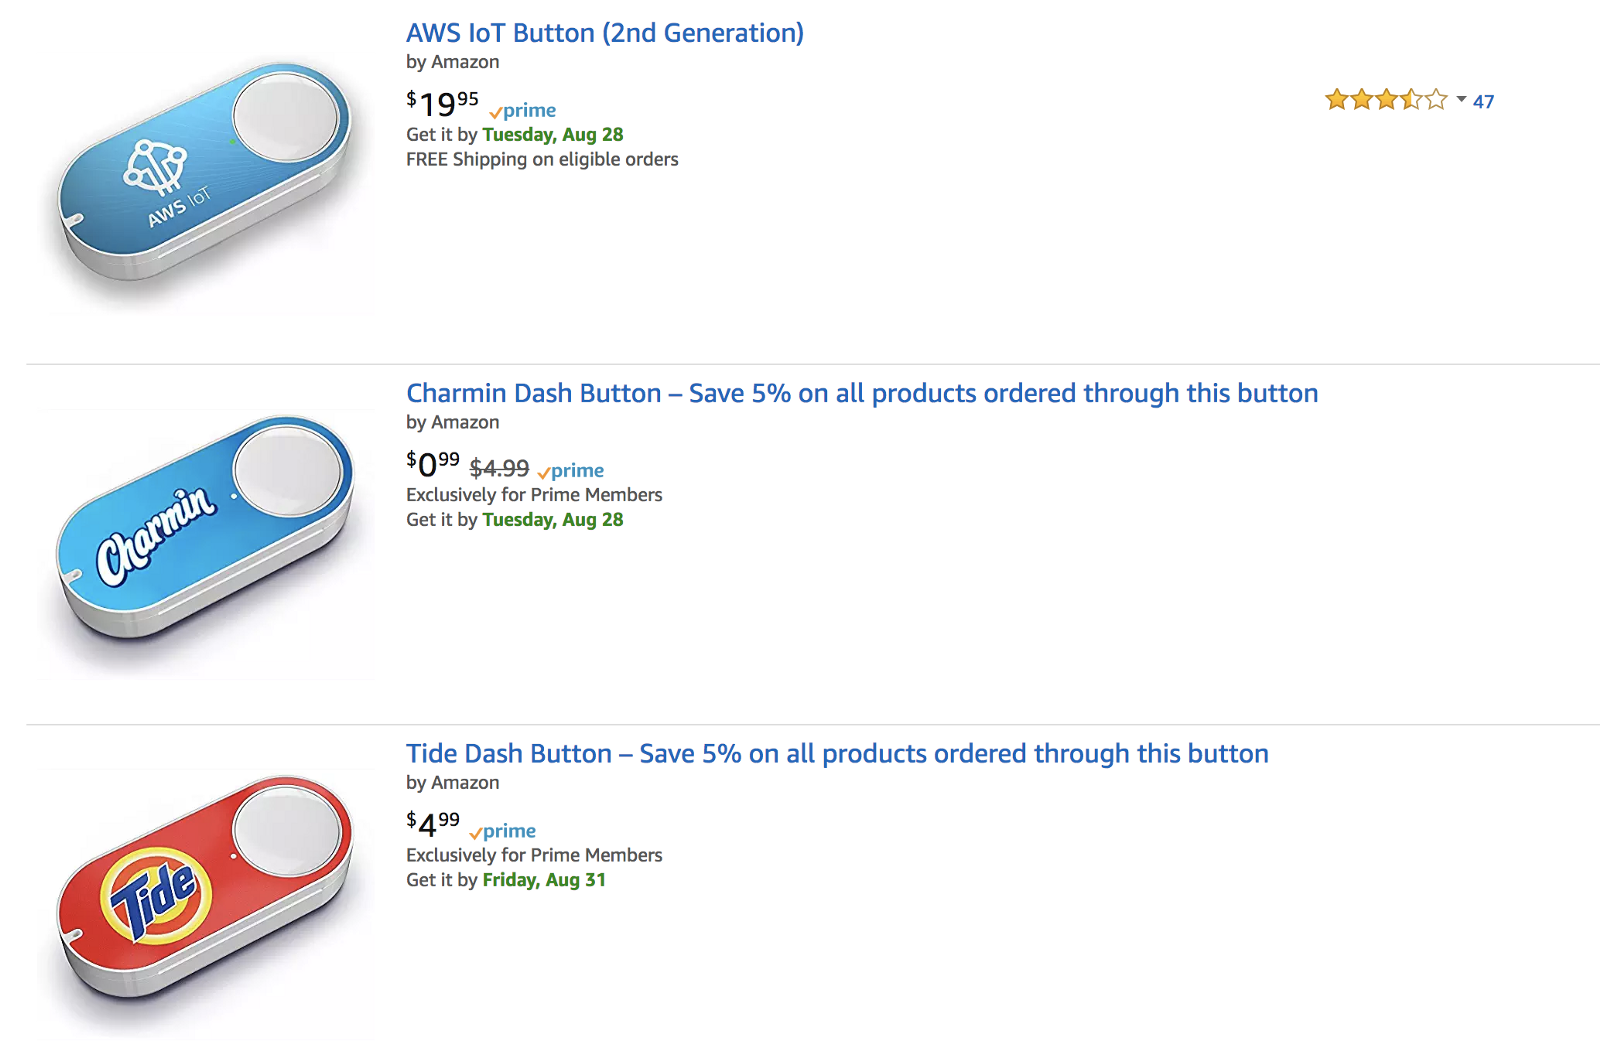Viewport: 1600px width, 1064px height.
Task: Click the crossed-out $4.99 Charmin list price
Action: 499,468
